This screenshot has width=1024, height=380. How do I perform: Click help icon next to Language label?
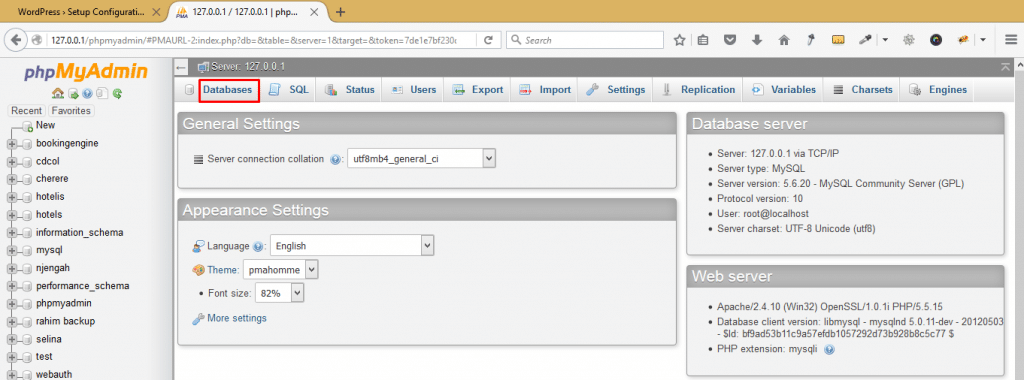point(258,247)
